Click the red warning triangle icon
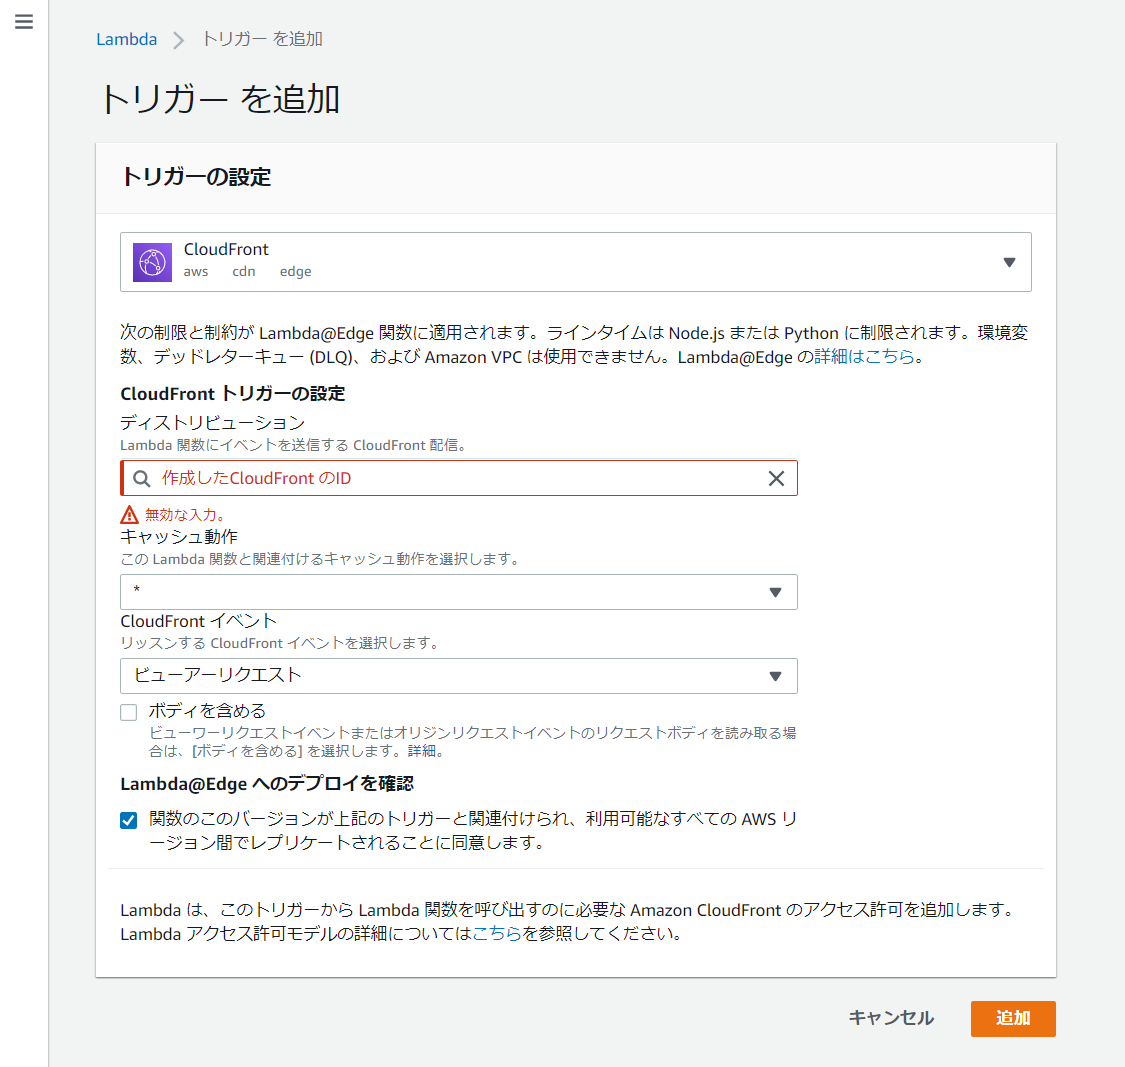This screenshot has height=1067, width=1125. pos(129,515)
